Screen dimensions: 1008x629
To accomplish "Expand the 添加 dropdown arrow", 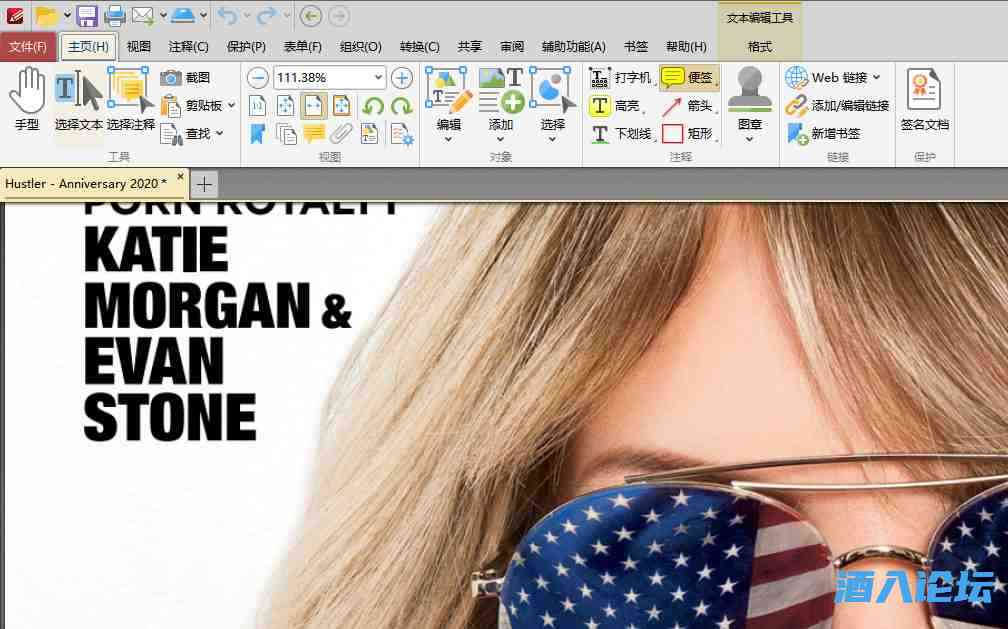I will coord(501,138).
